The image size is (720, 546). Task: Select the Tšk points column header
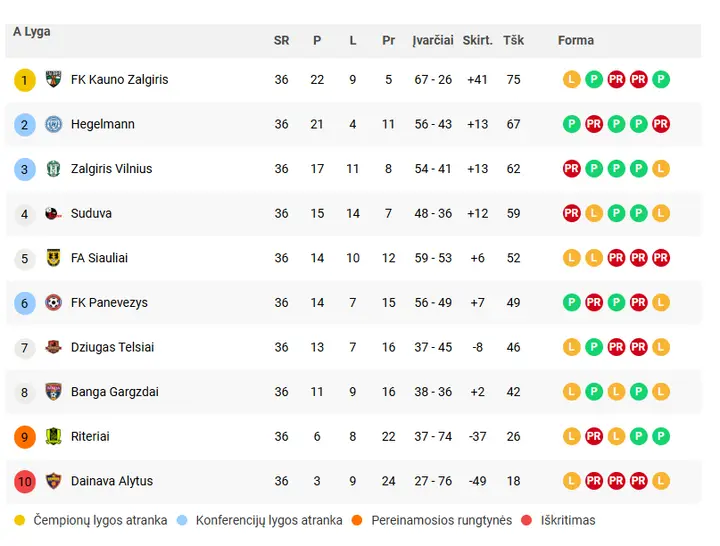point(513,40)
